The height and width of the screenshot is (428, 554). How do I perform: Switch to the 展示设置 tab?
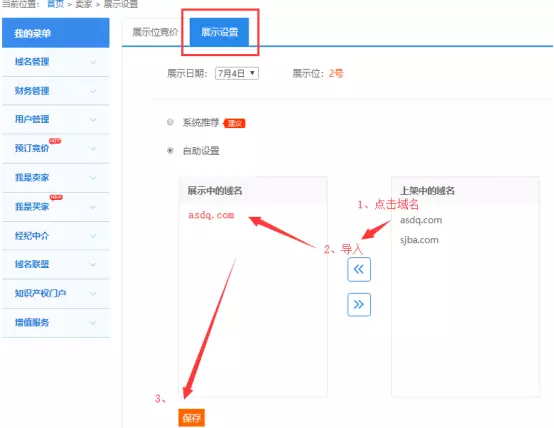(x=219, y=32)
